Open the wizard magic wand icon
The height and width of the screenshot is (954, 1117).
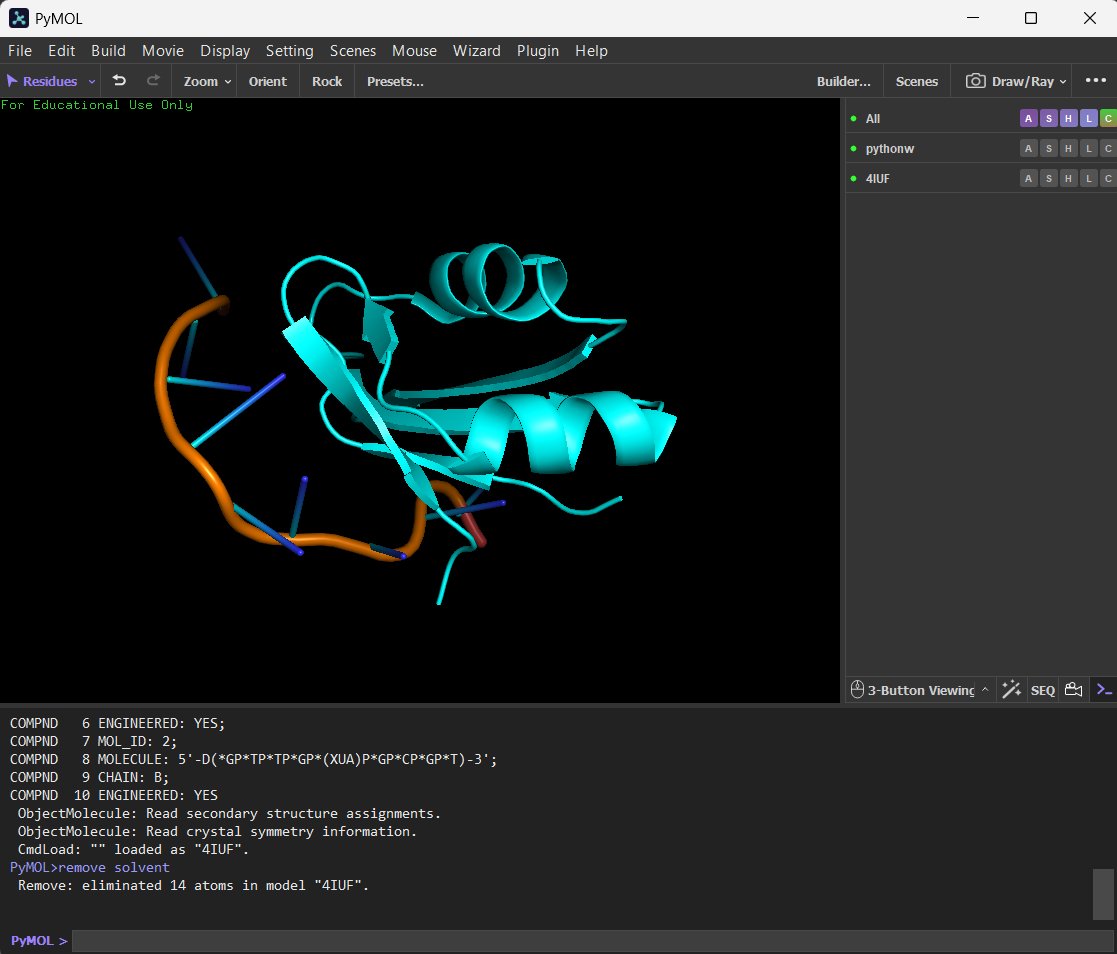coord(1011,690)
